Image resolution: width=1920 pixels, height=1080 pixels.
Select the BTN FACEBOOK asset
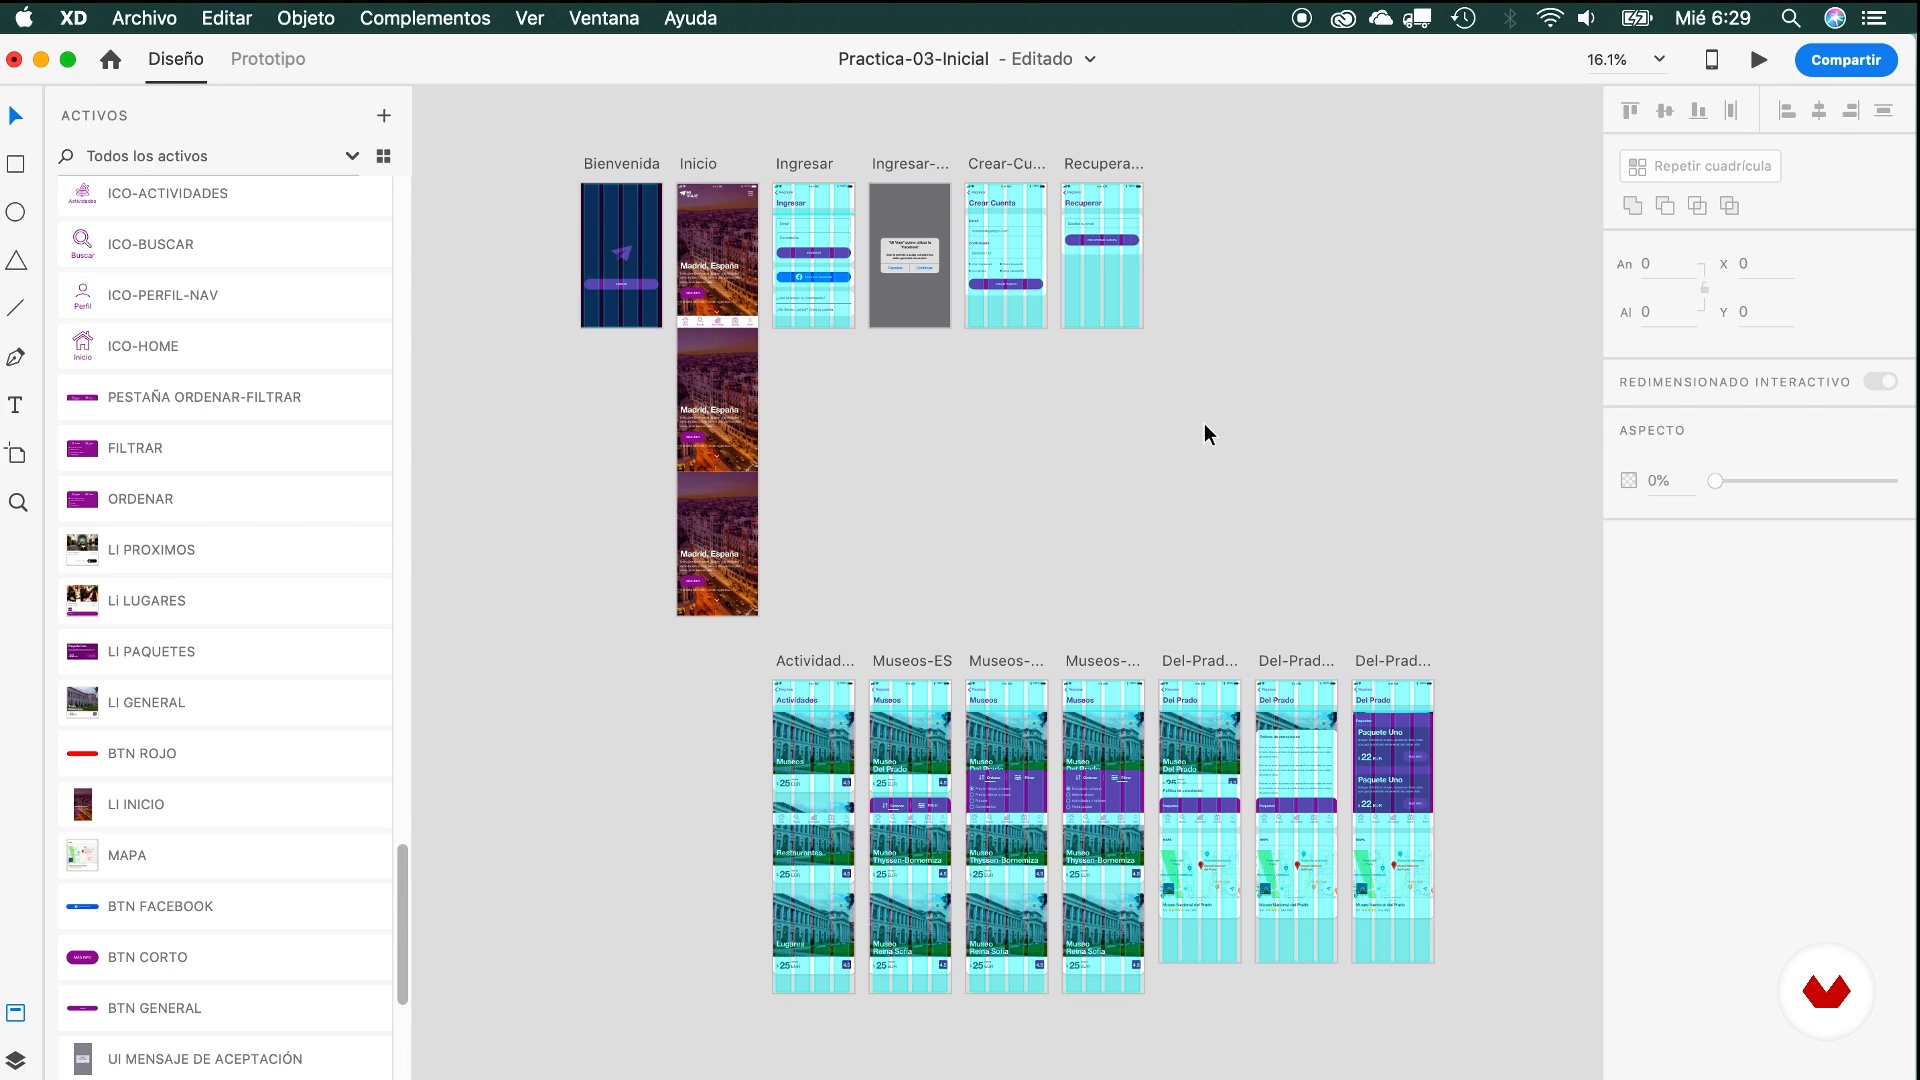[225, 906]
